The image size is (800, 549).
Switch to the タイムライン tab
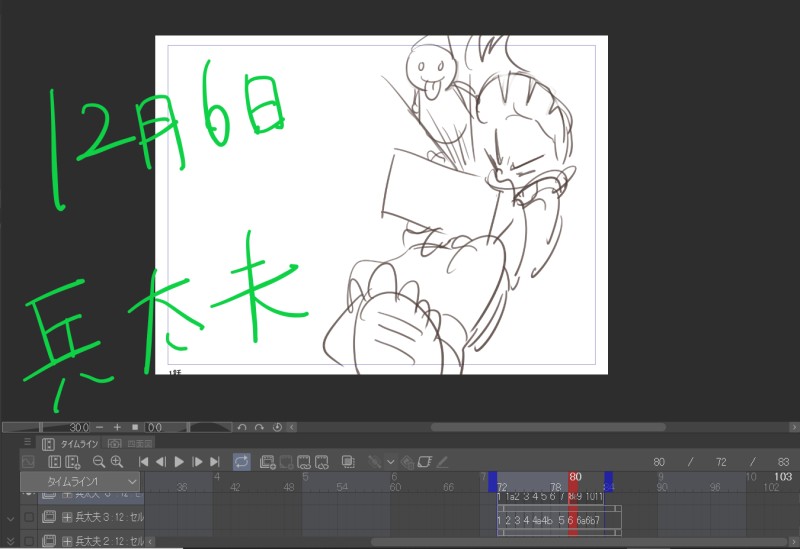[x=70, y=444]
